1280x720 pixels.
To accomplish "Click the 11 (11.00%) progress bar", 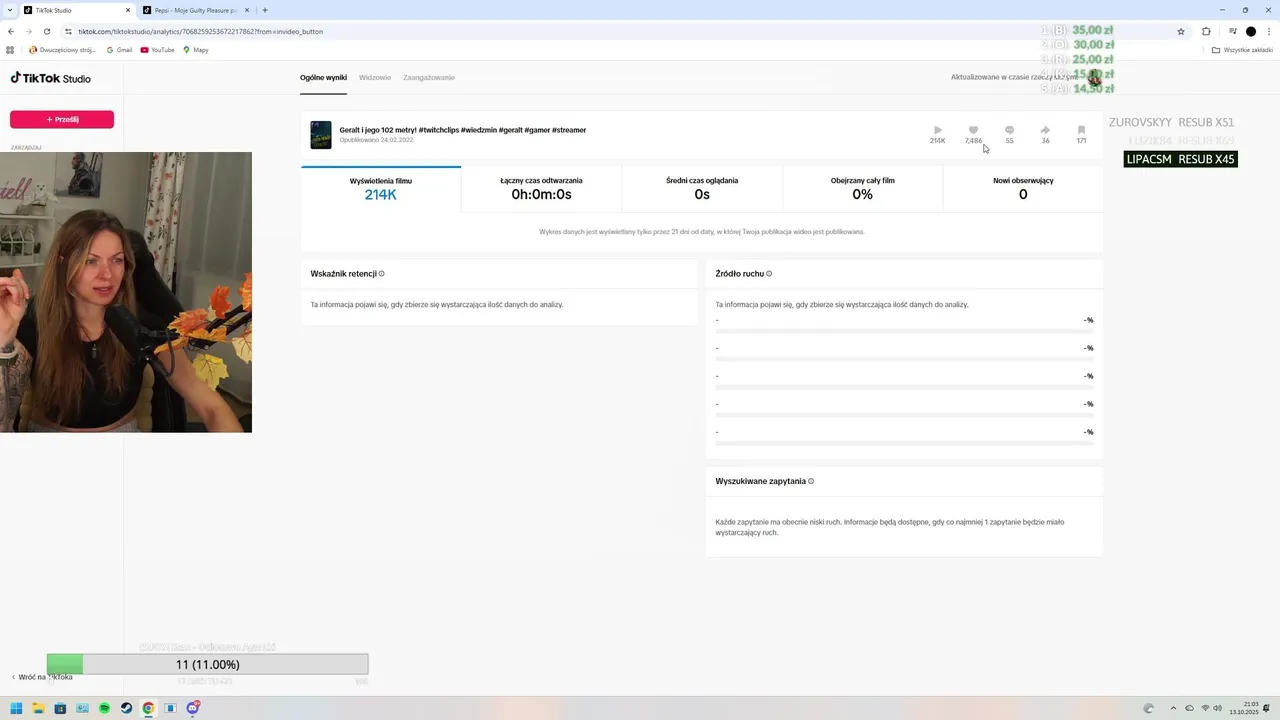I will click(x=208, y=664).
